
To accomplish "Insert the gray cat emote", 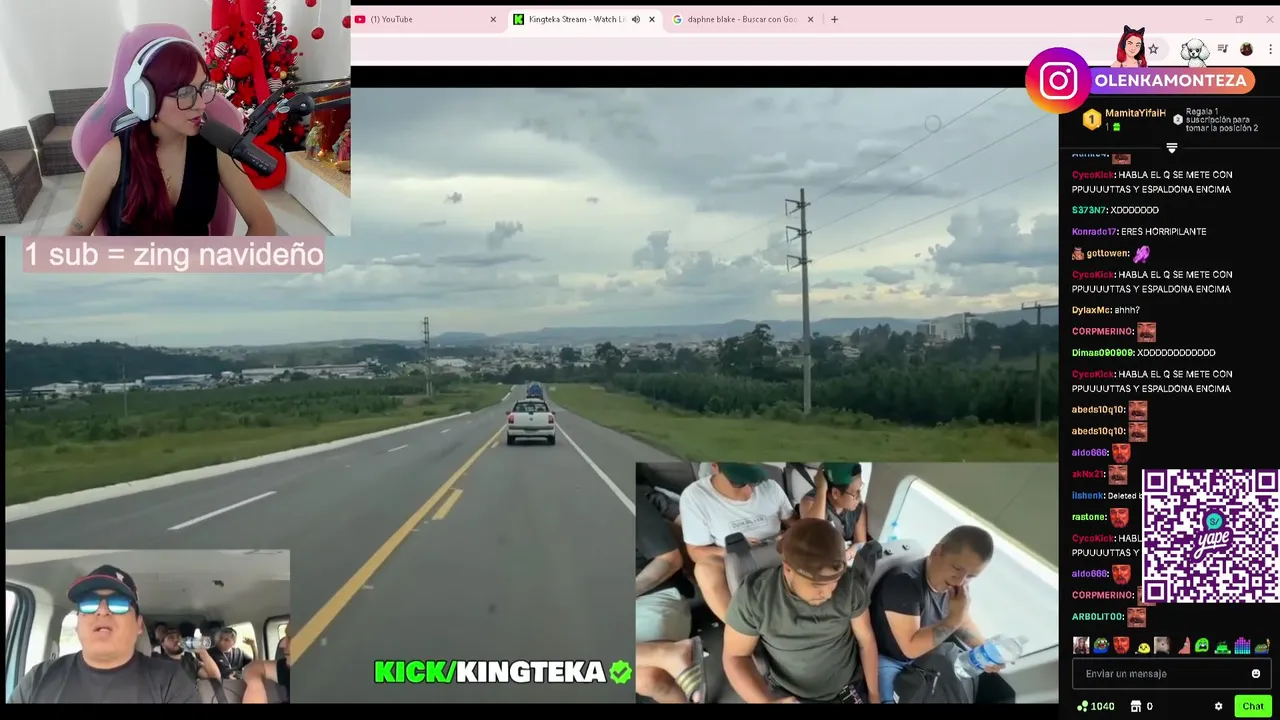I will coord(1161,646).
